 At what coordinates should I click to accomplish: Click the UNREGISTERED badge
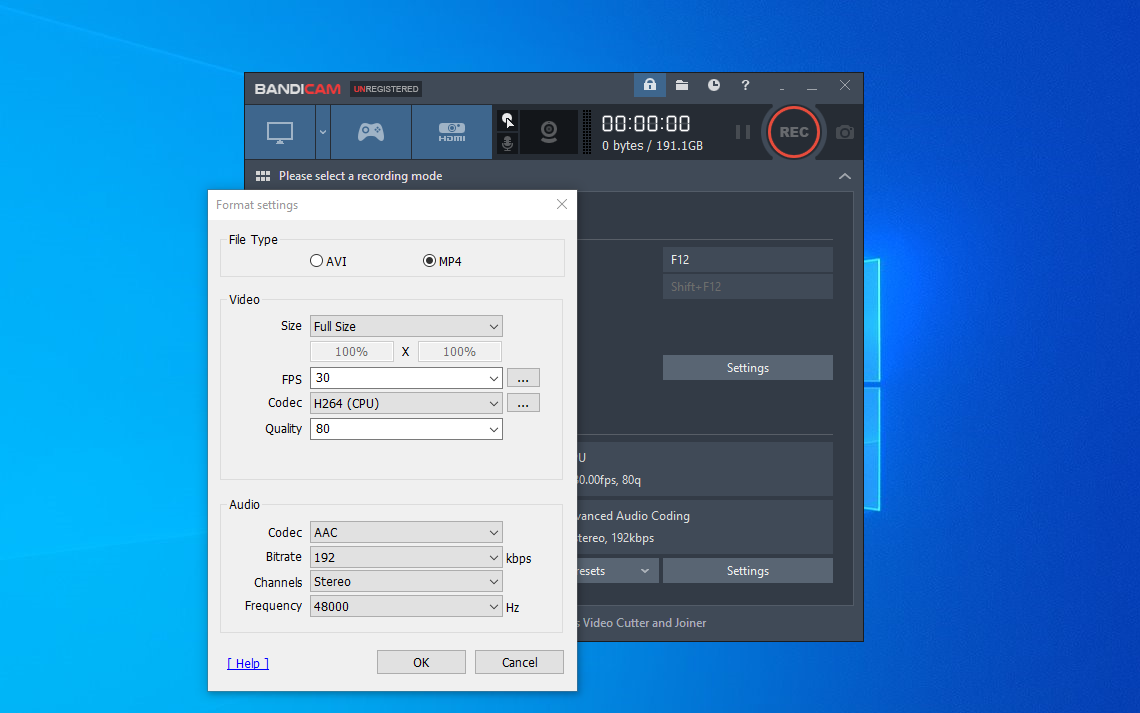(386, 89)
